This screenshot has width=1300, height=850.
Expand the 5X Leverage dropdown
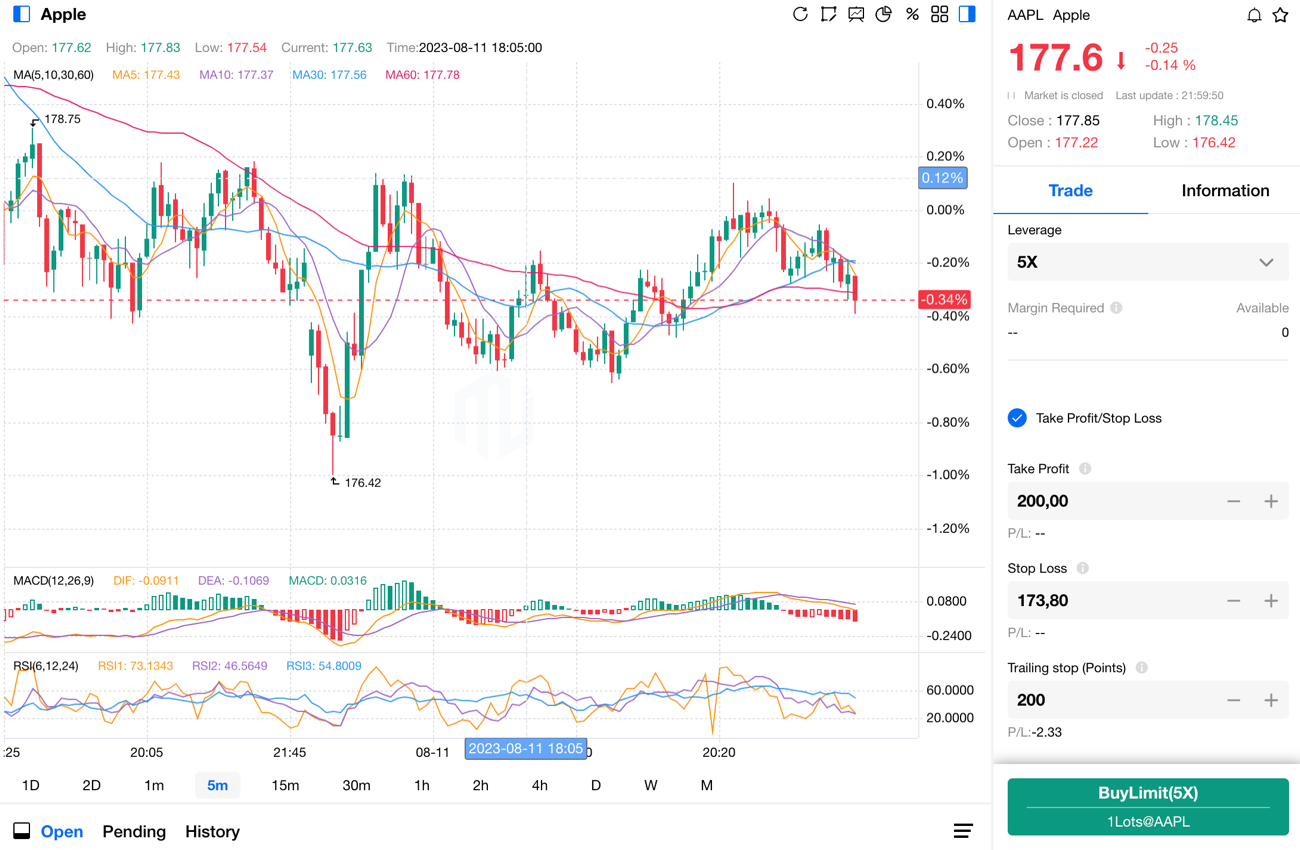coord(1147,262)
